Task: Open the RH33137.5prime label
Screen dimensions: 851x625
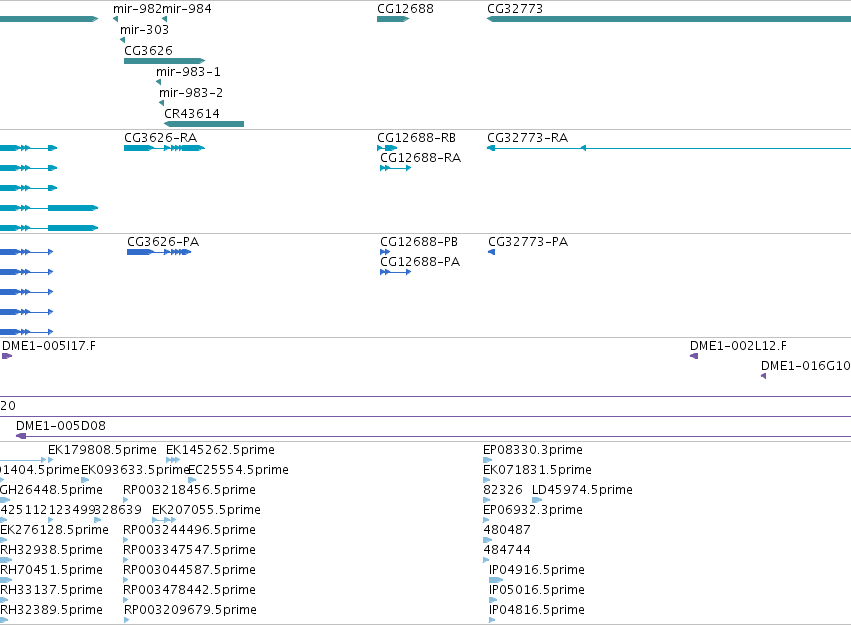Action: (52, 590)
